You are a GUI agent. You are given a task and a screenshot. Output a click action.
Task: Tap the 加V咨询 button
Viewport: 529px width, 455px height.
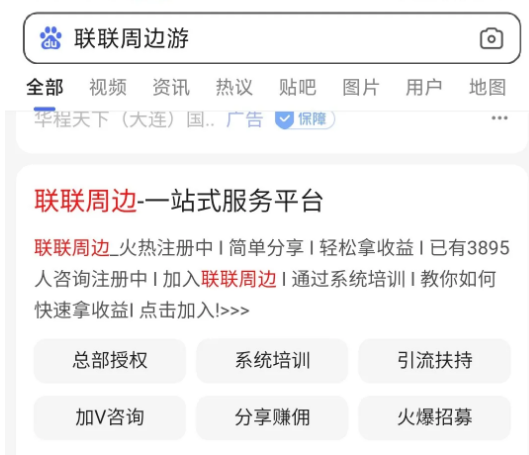coord(110,418)
